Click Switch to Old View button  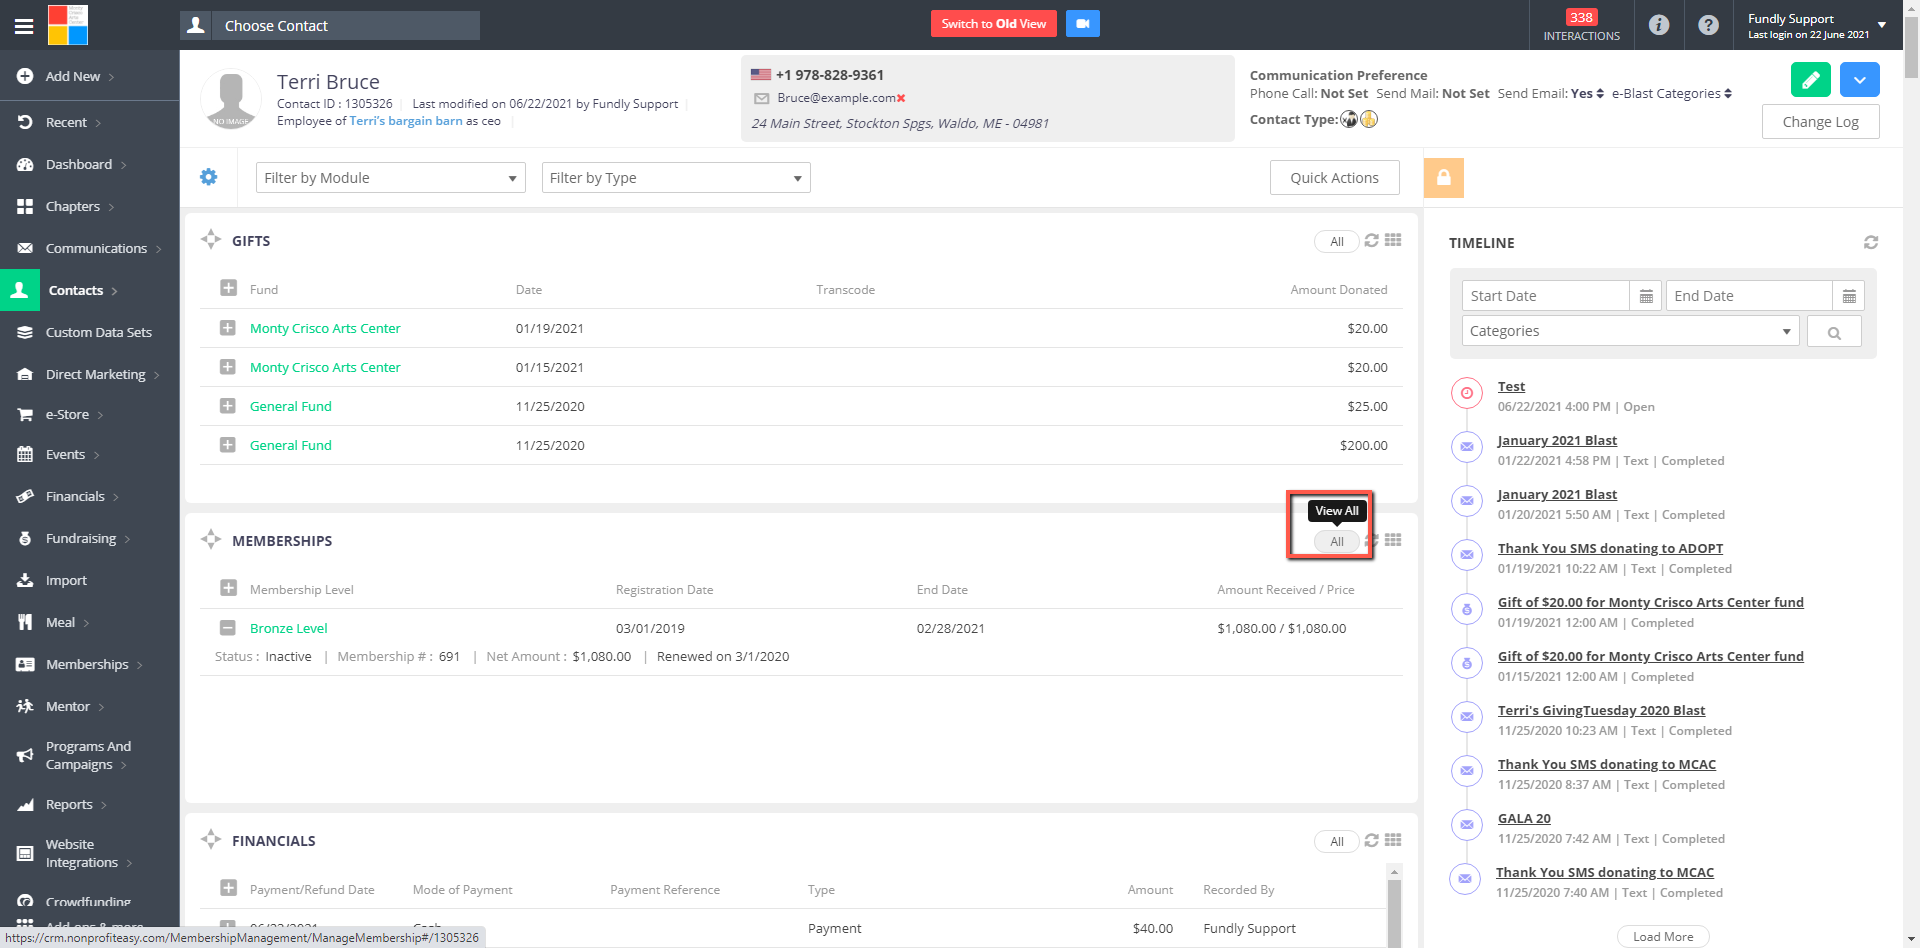pyautogui.click(x=994, y=24)
